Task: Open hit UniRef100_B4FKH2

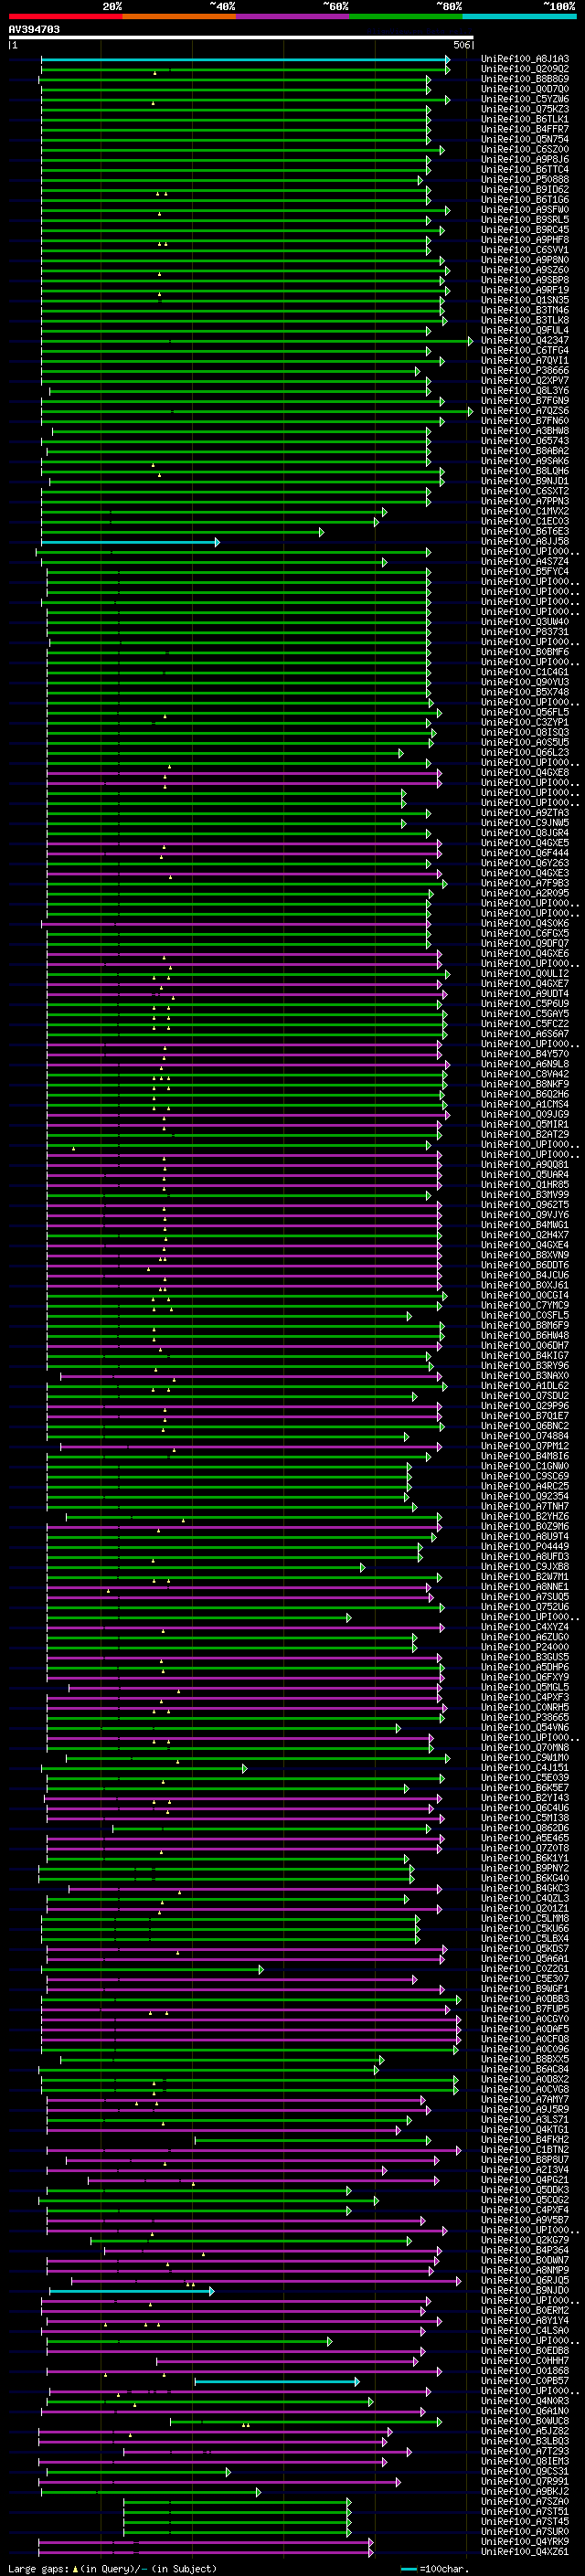Action: (x=525, y=2139)
